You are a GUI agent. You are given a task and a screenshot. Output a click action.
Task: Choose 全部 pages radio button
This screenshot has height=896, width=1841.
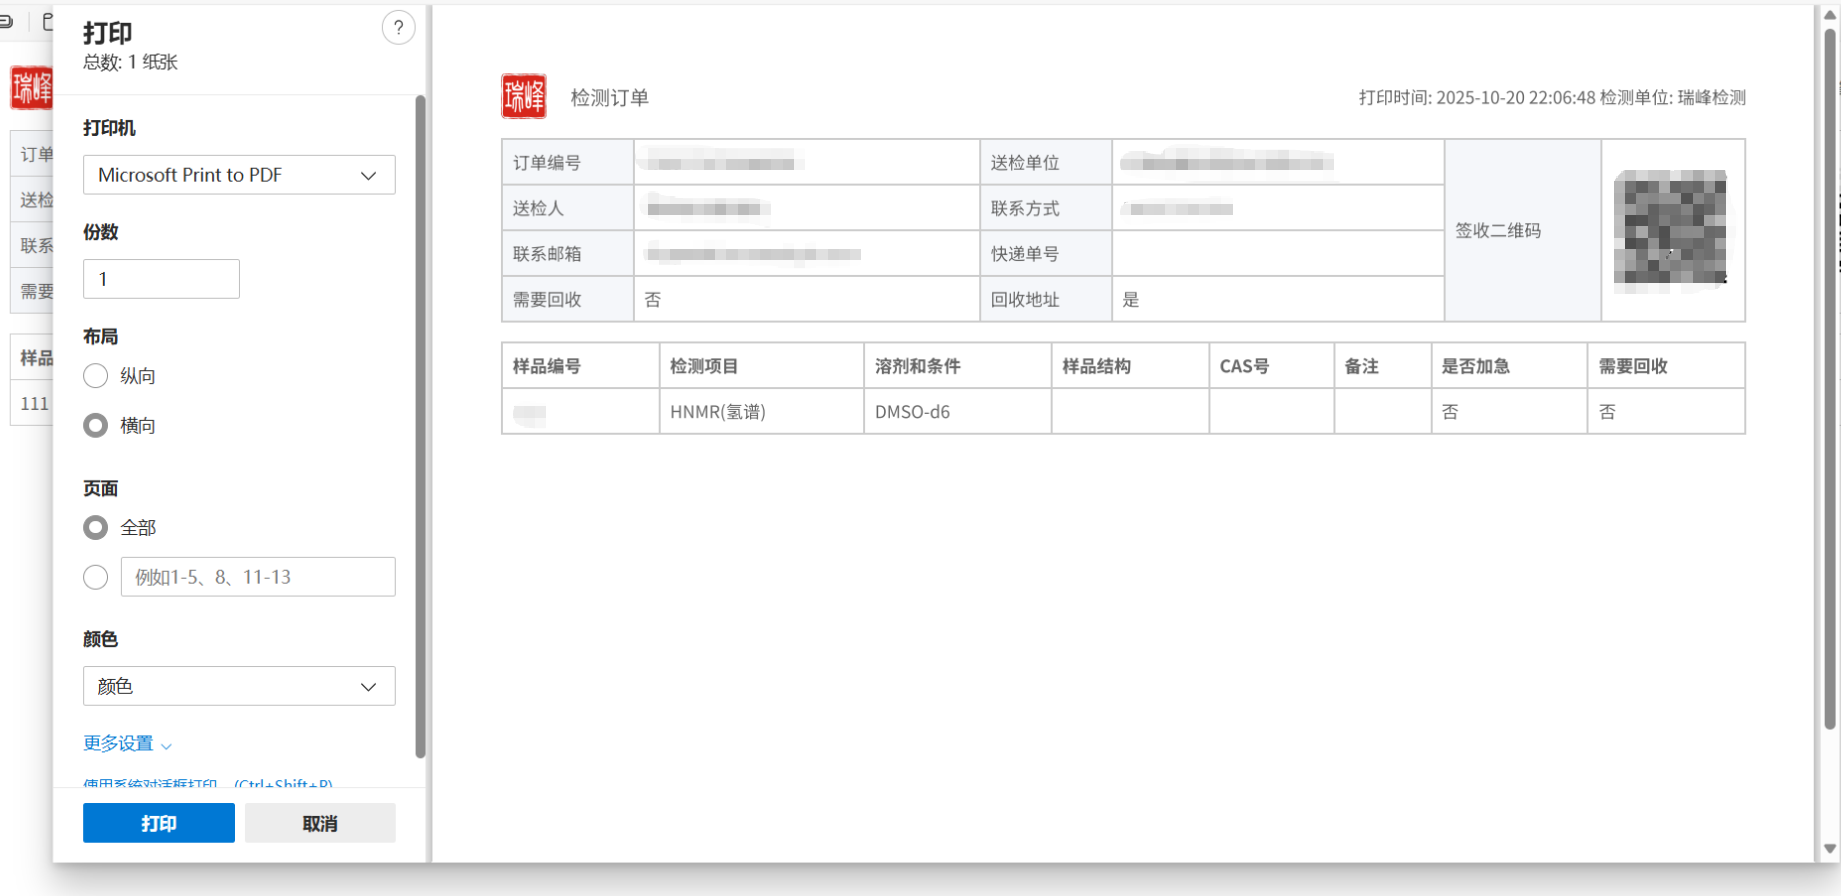coord(96,528)
